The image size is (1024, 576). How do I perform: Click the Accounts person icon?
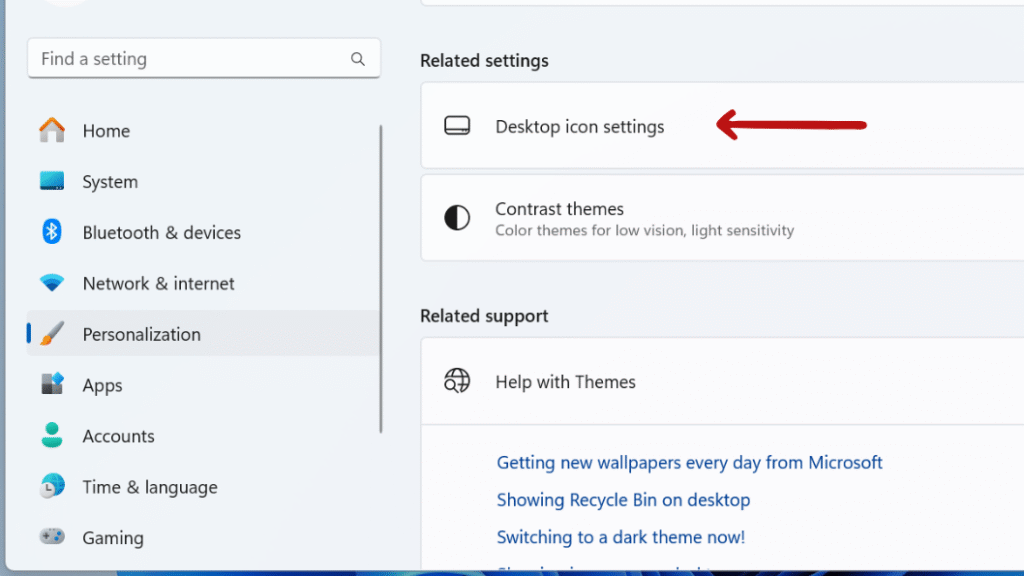coord(52,435)
